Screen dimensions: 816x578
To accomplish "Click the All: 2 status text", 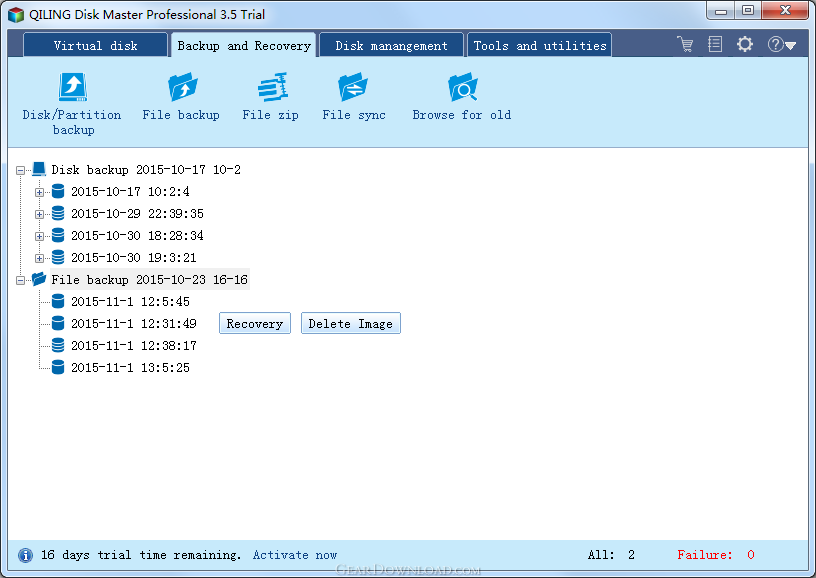I will click(x=611, y=555).
